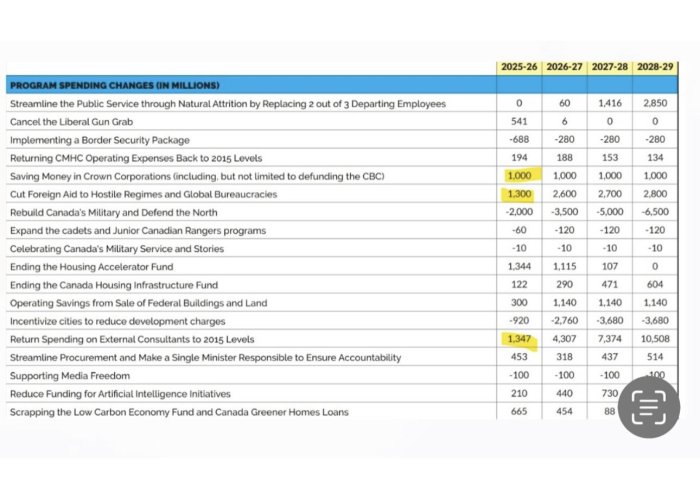Click the highlighted 1,347 External Consultants value

[519, 339]
